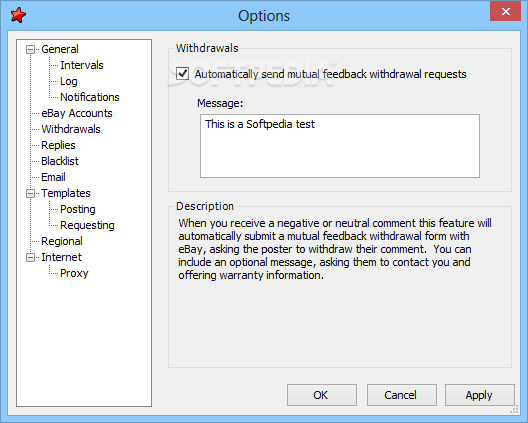Image resolution: width=528 pixels, height=423 pixels.
Task: Open the Regional settings page
Action: 62,241
